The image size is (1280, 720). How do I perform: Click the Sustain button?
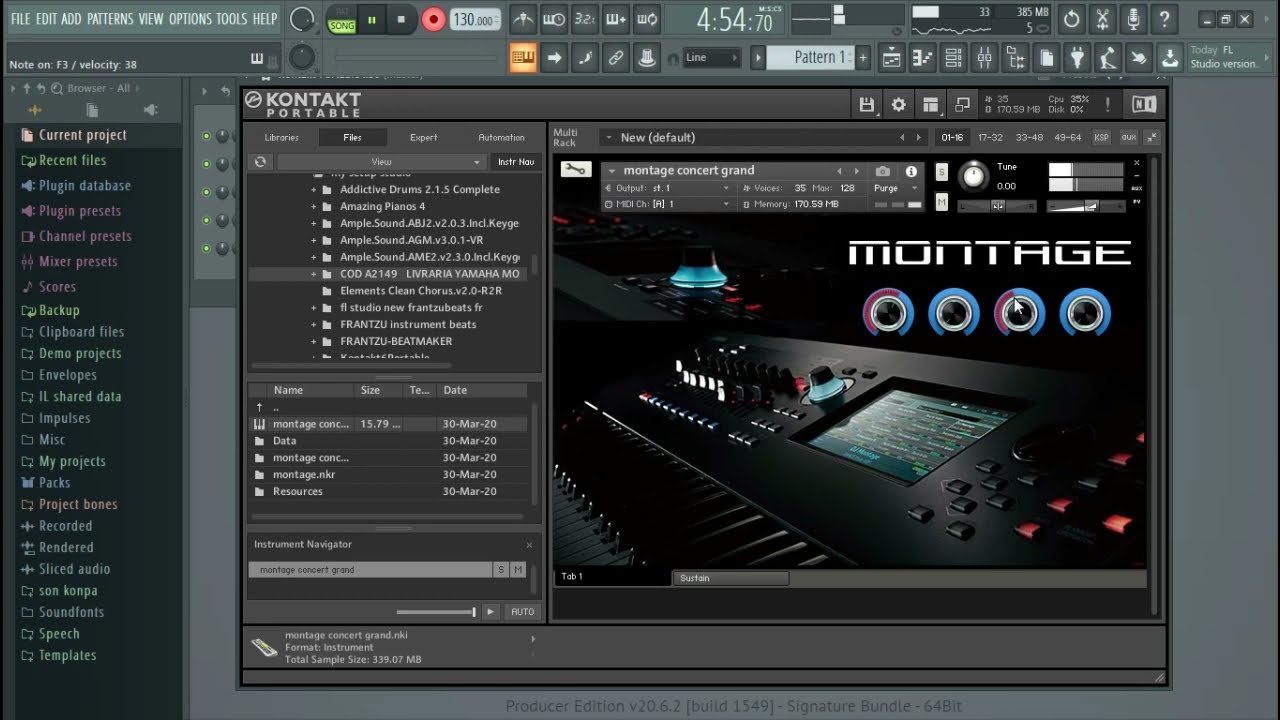pyautogui.click(x=731, y=578)
